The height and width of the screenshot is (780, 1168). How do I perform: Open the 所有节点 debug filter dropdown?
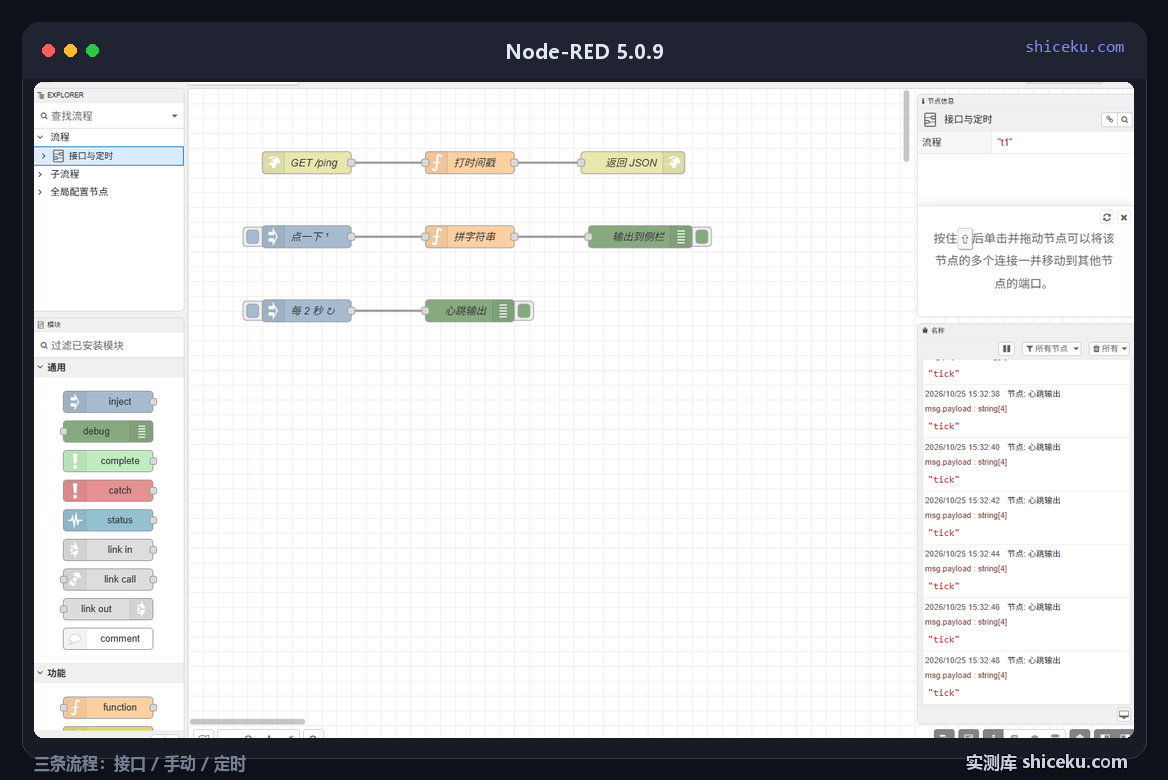(x=1051, y=349)
